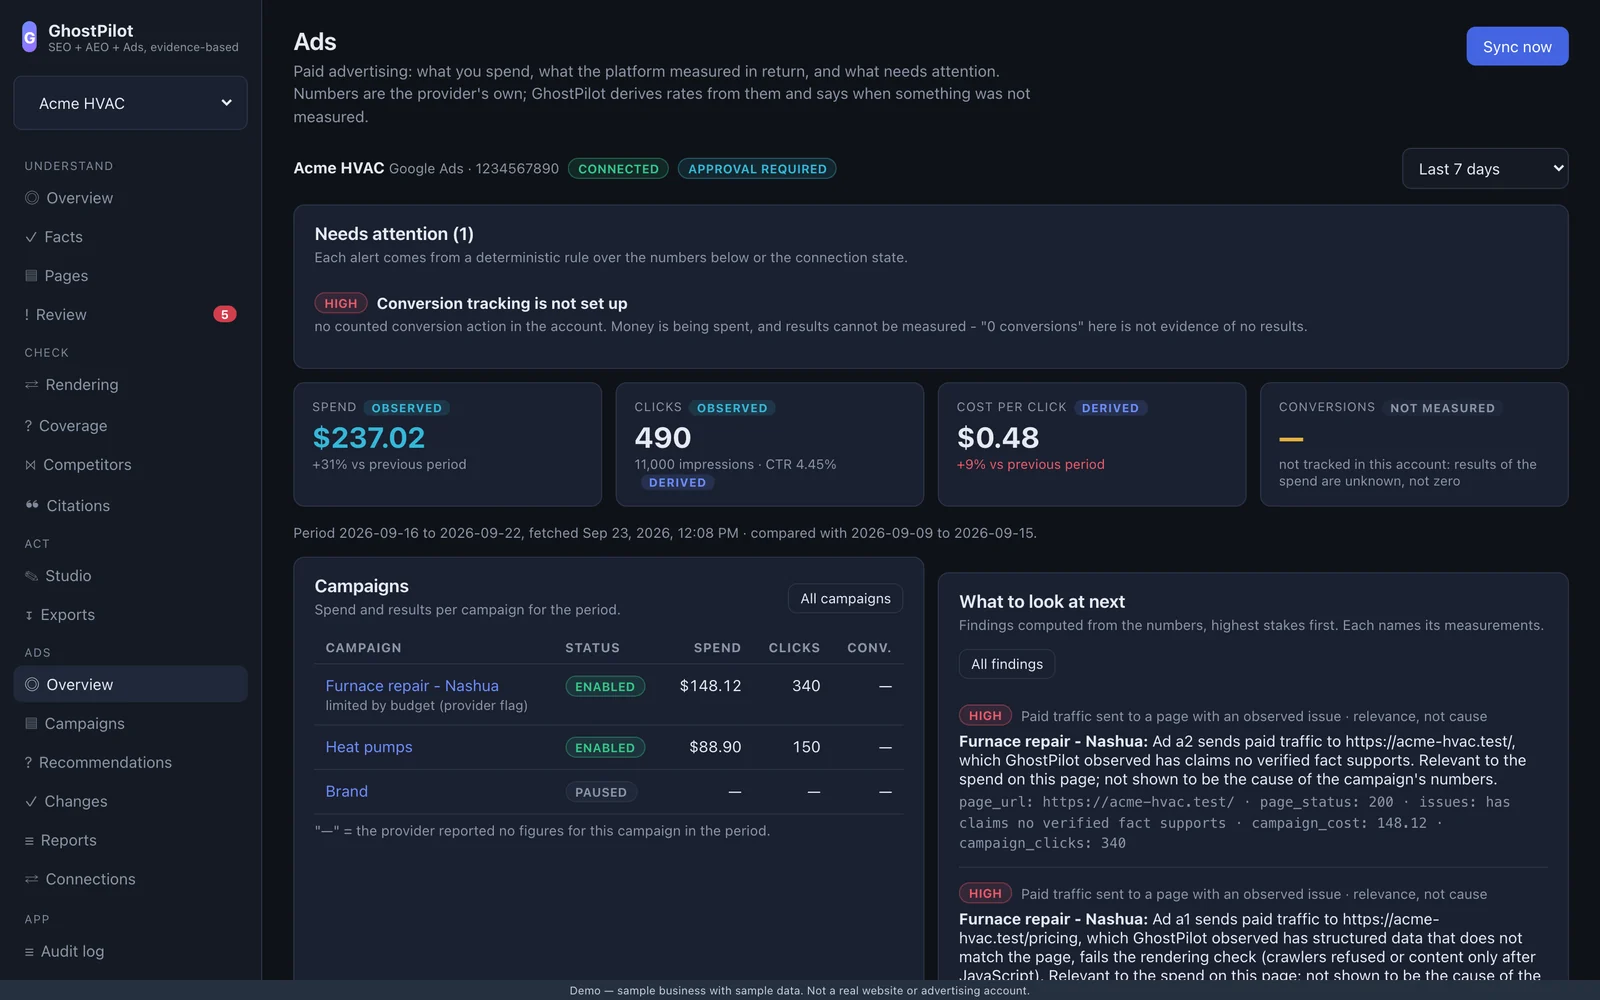
Task: Click the GhostPilot logo icon
Action: click(x=29, y=37)
